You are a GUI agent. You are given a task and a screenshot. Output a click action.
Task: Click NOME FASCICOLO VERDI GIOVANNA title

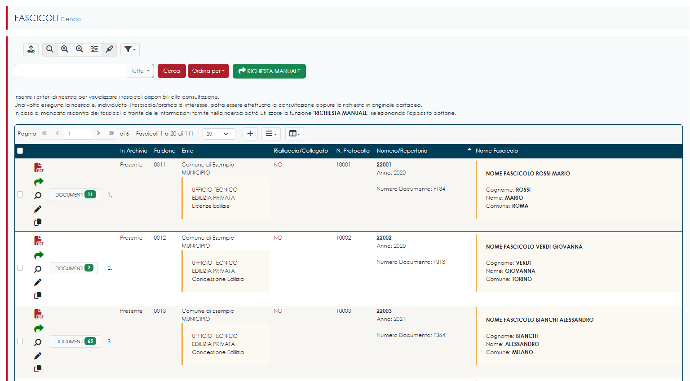click(x=534, y=247)
